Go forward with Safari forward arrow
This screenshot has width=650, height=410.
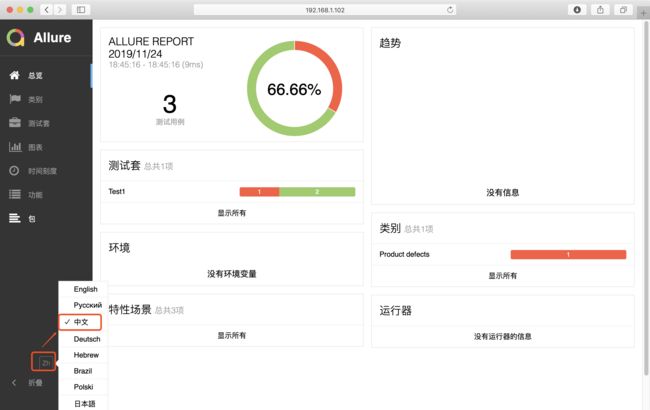coord(60,10)
